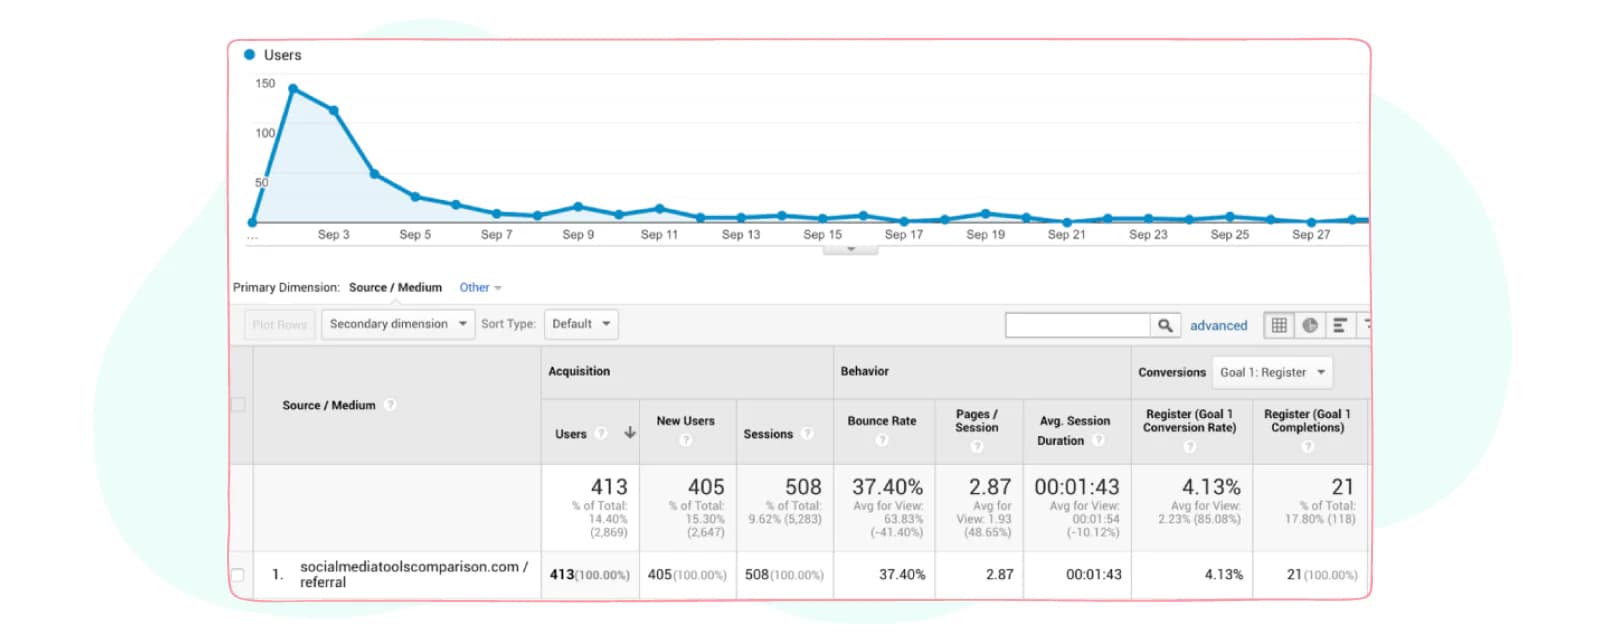
Task: Select the Sep 3 data point on chart
Action: (334, 111)
